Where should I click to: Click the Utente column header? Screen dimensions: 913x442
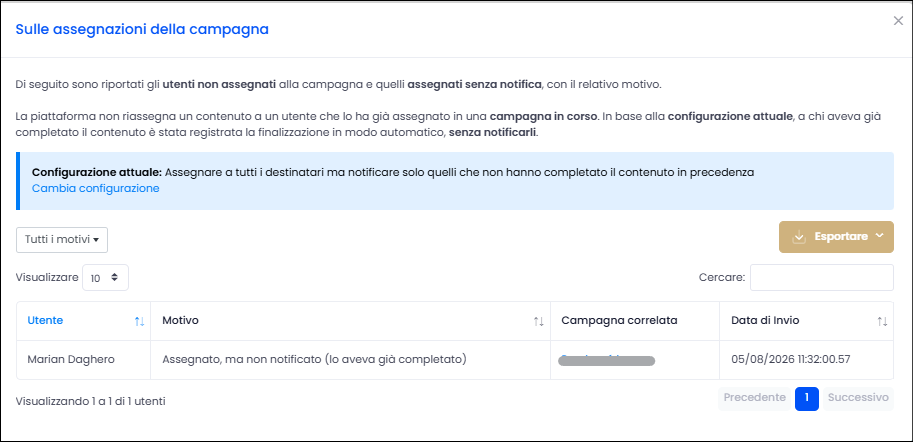point(45,320)
